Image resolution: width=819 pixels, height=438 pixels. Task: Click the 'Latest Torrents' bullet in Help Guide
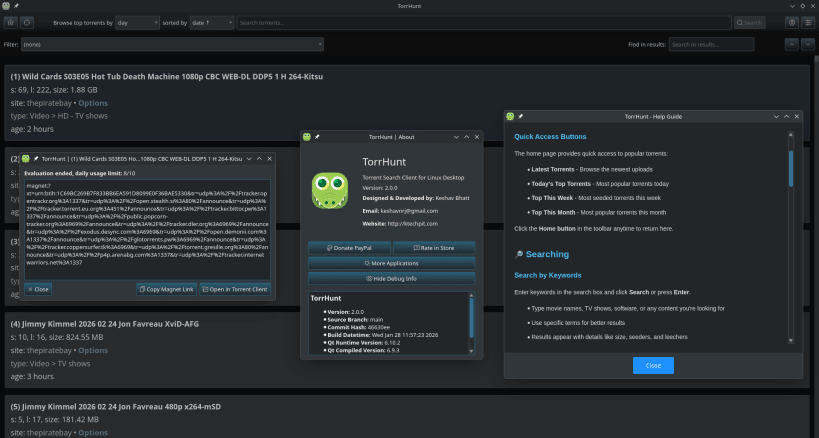click(x=592, y=169)
